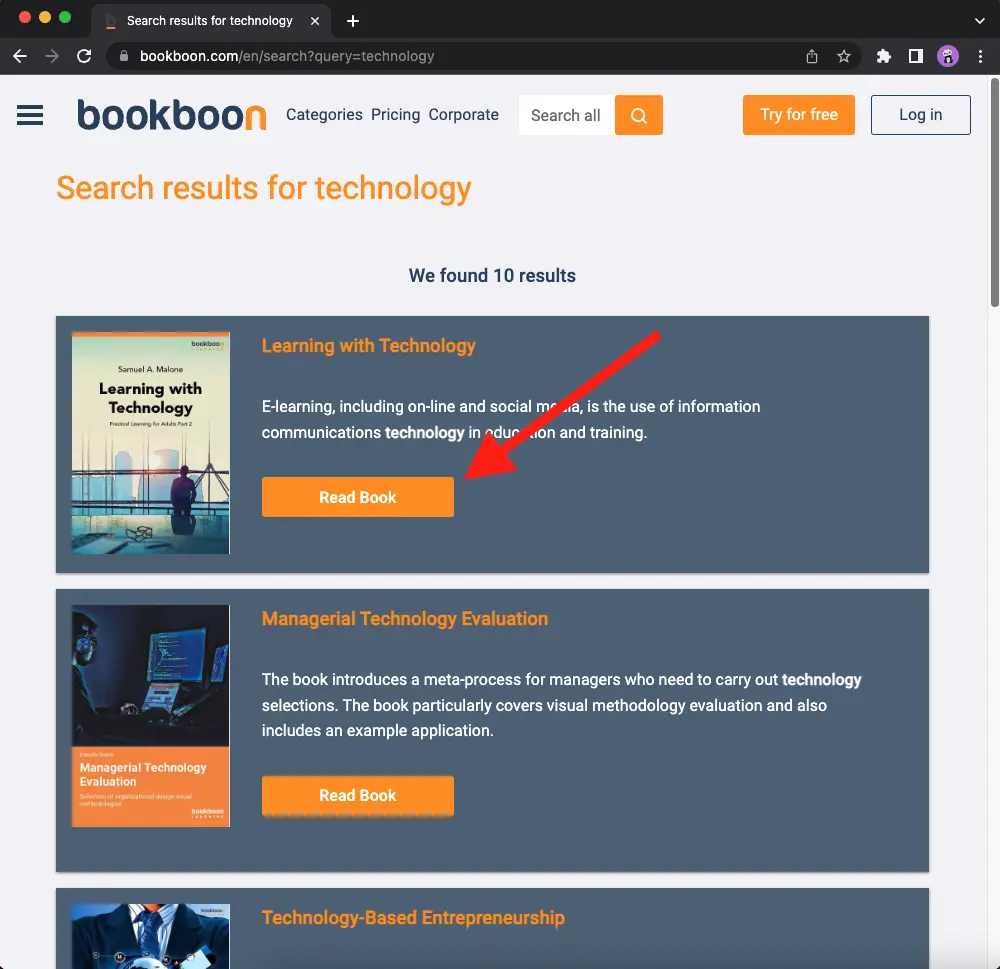This screenshot has width=1000, height=969.
Task: Open the Chrome profile avatar
Action: coord(948,56)
